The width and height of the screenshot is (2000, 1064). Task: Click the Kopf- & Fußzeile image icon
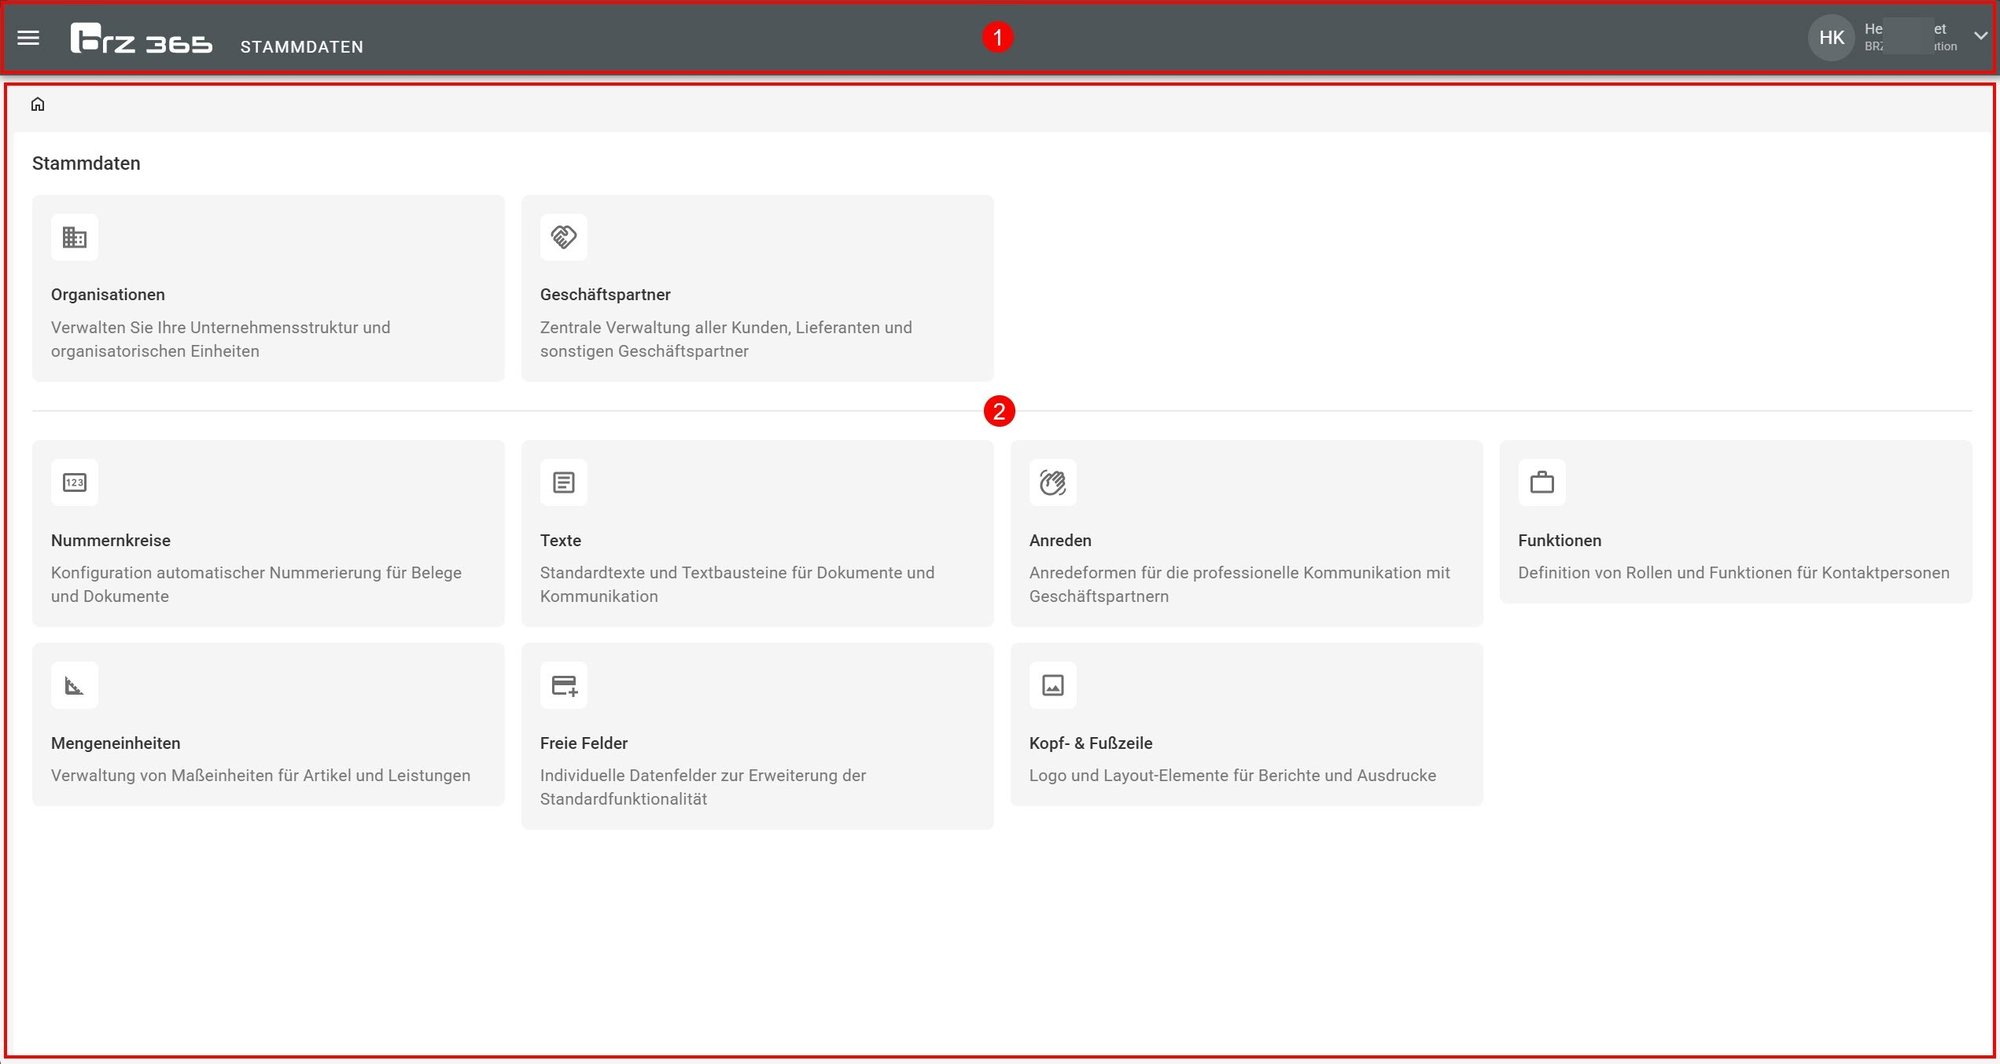click(x=1053, y=686)
